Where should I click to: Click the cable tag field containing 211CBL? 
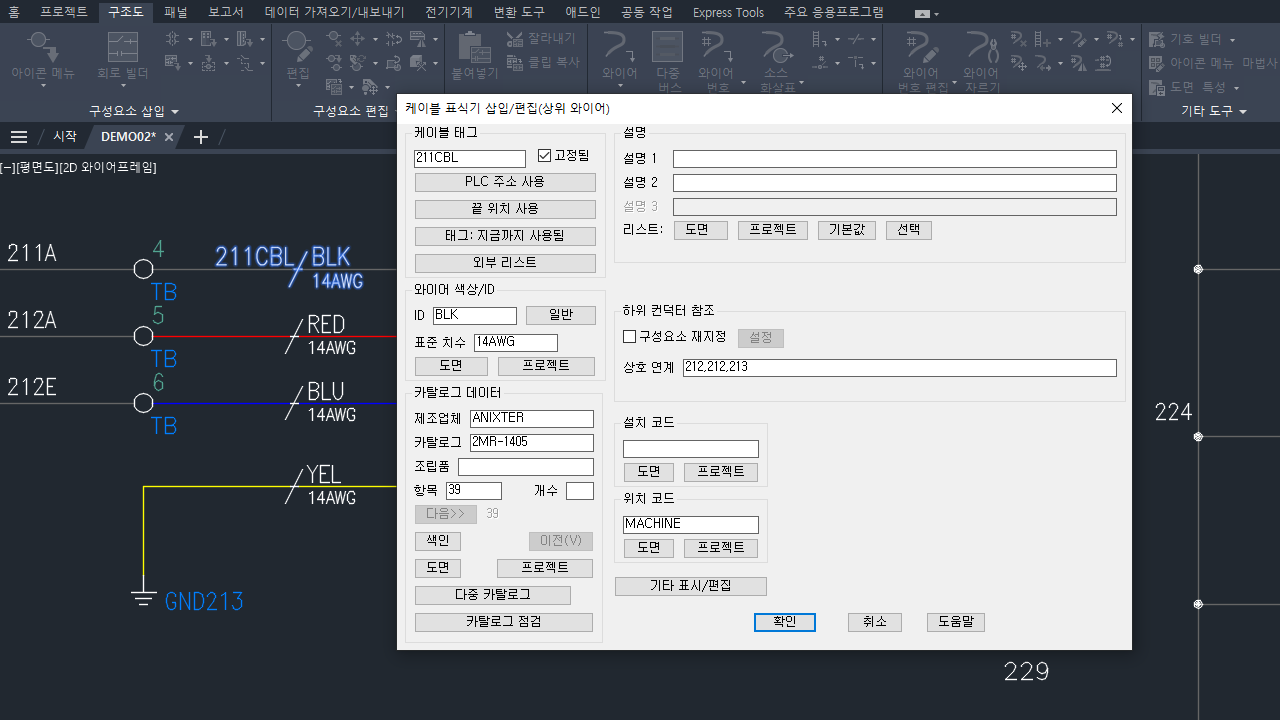coord(470,158)
